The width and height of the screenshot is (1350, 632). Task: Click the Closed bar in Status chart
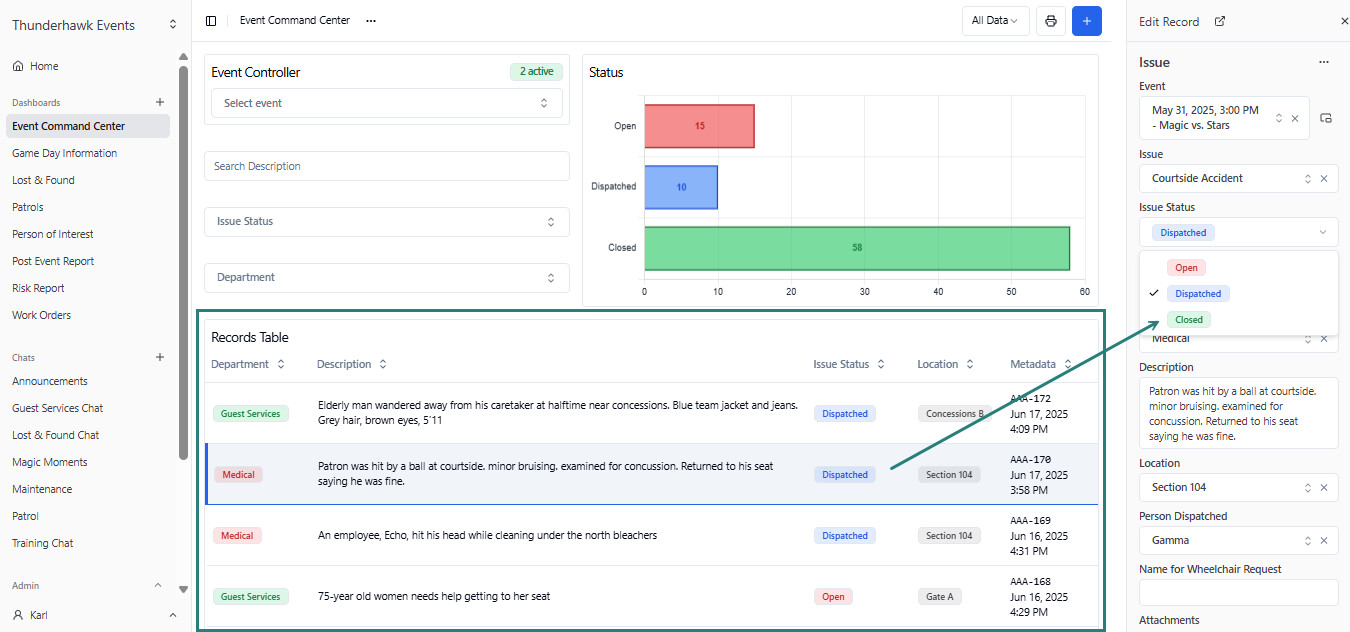[857, 248]
